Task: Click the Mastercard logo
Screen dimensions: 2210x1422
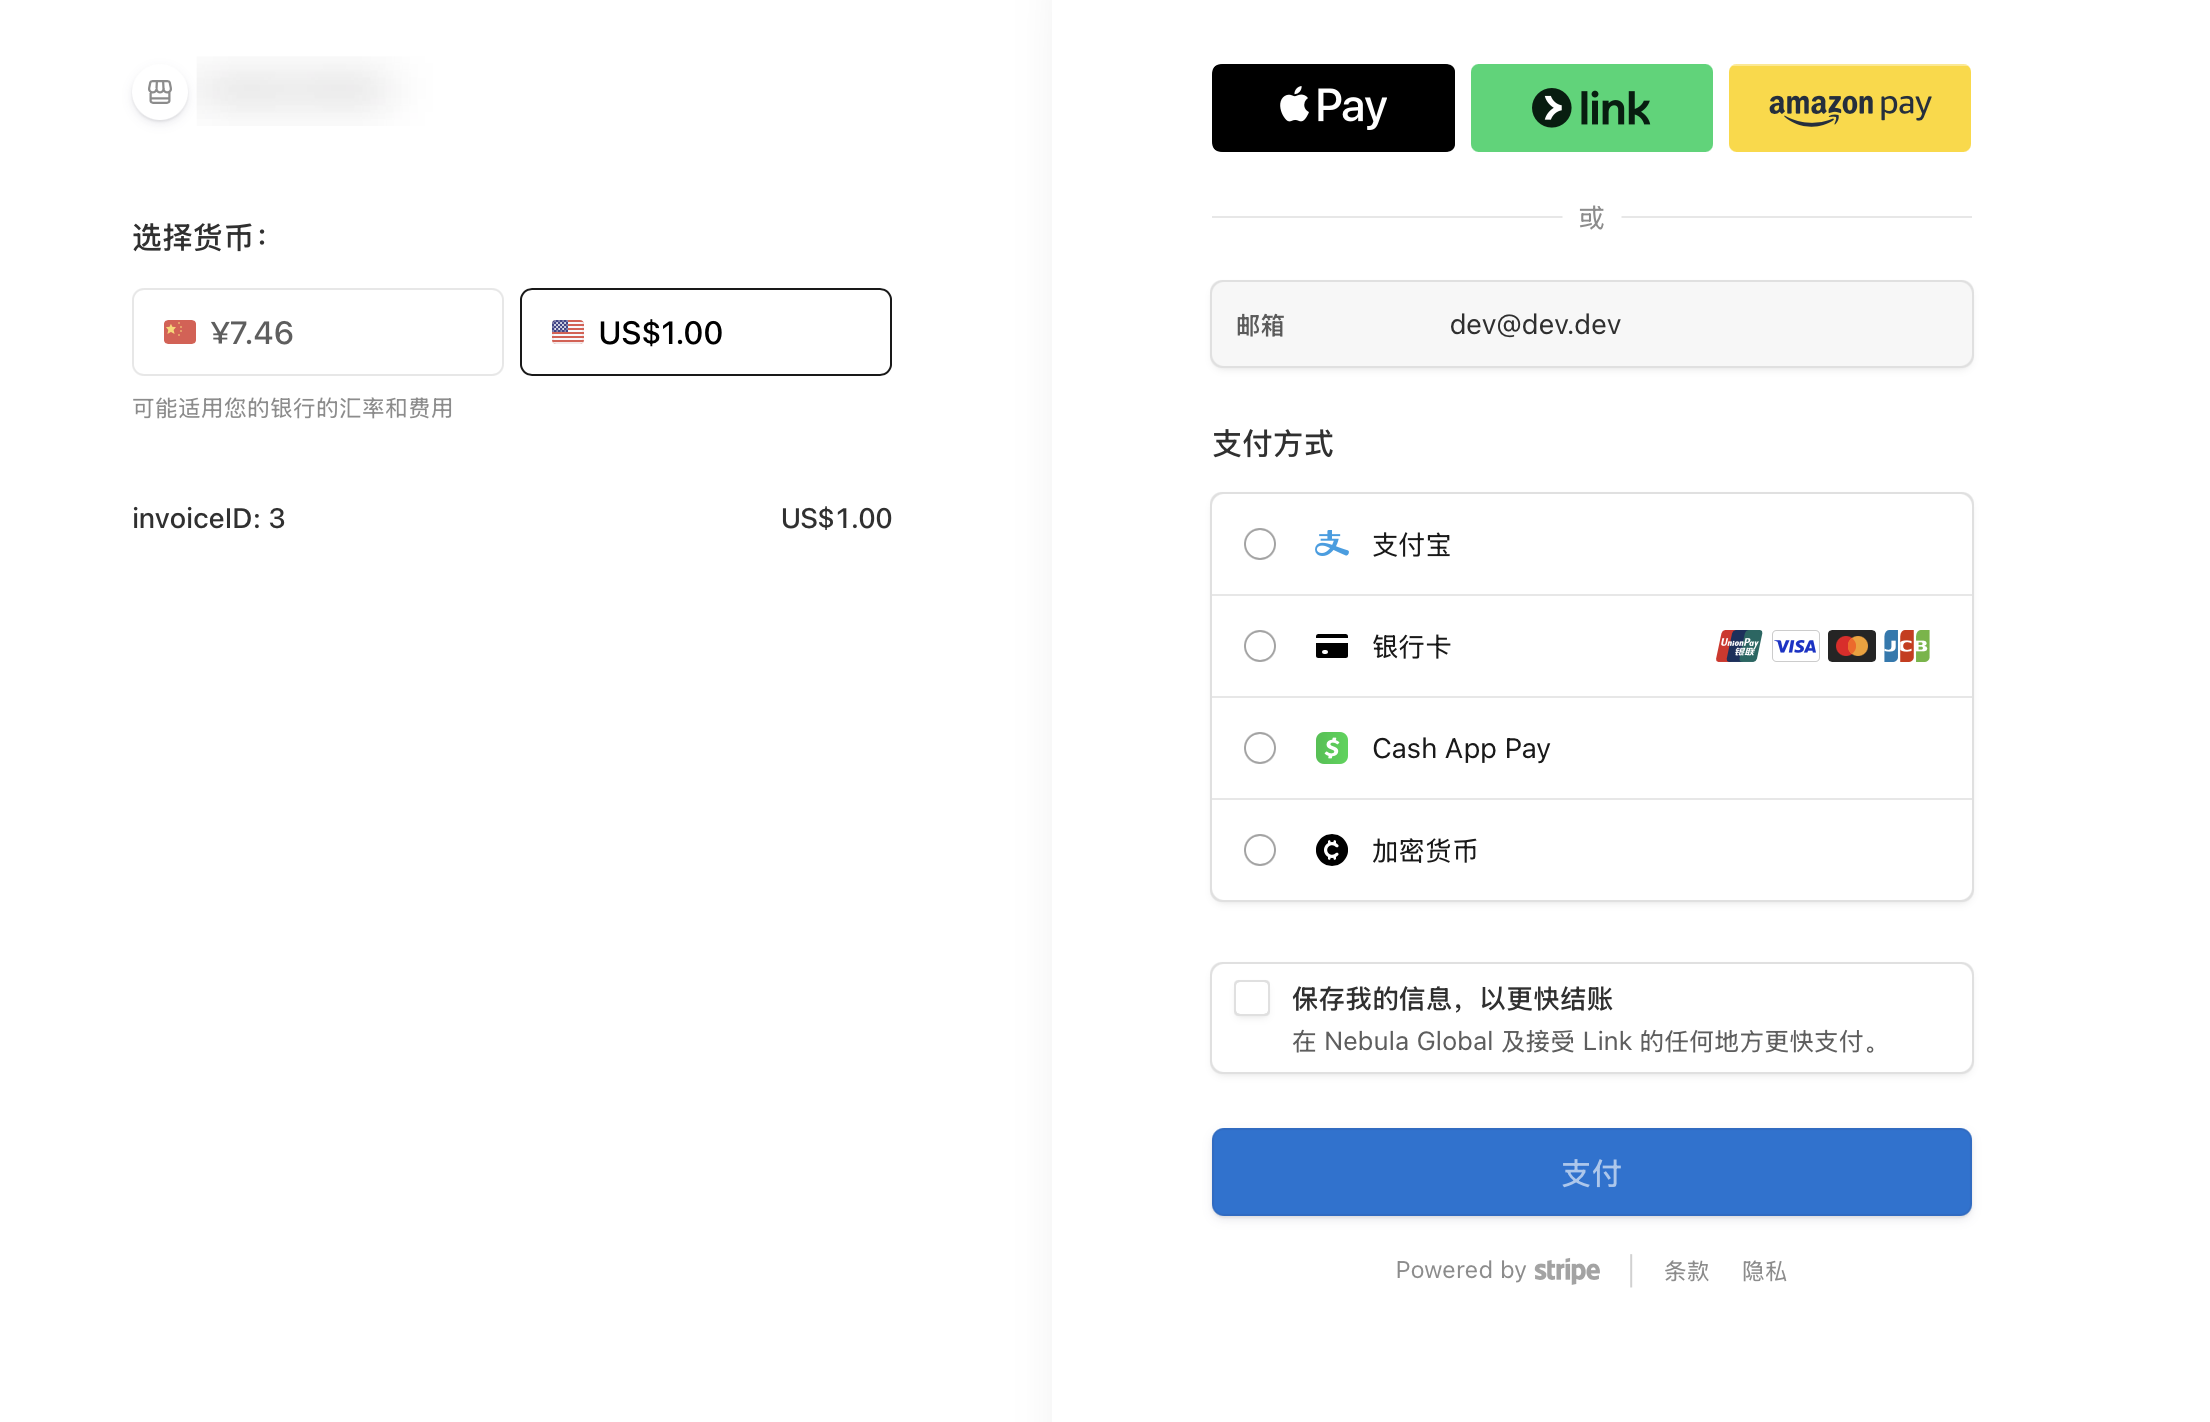Action: [1851, 646]
